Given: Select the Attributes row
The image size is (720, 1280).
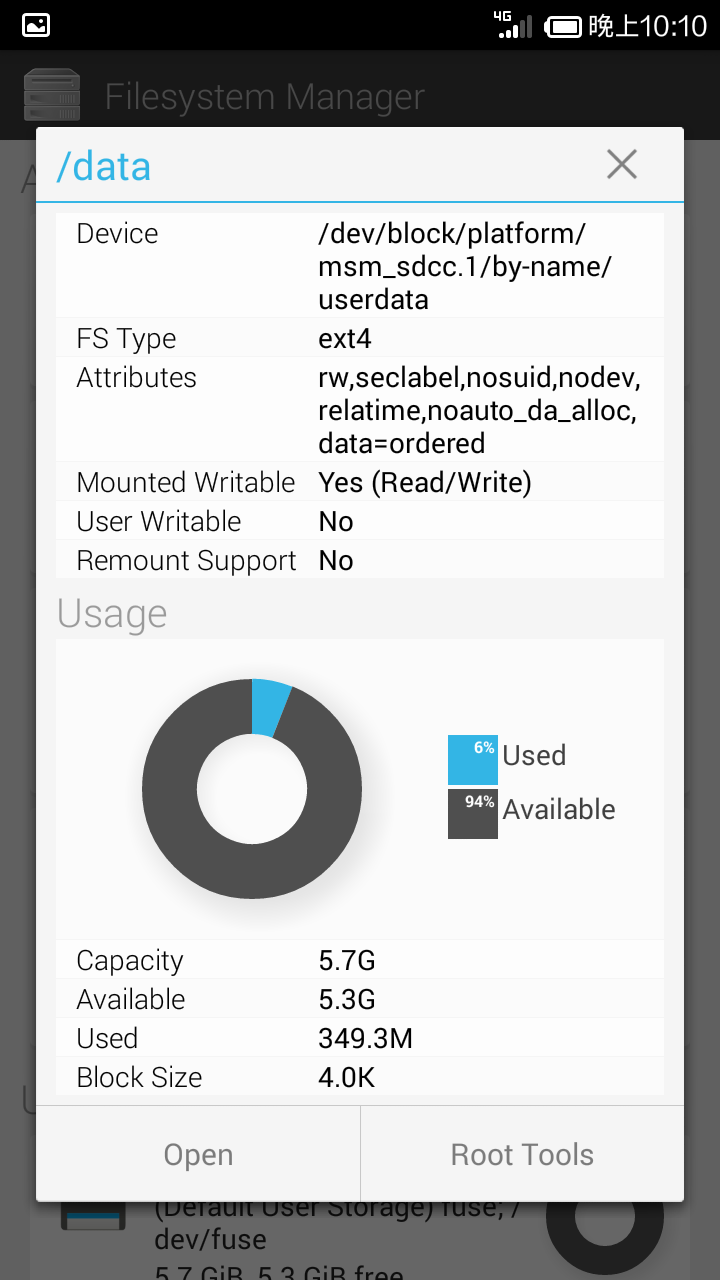Looking at the screenshot, I should (x=360, y=410).
